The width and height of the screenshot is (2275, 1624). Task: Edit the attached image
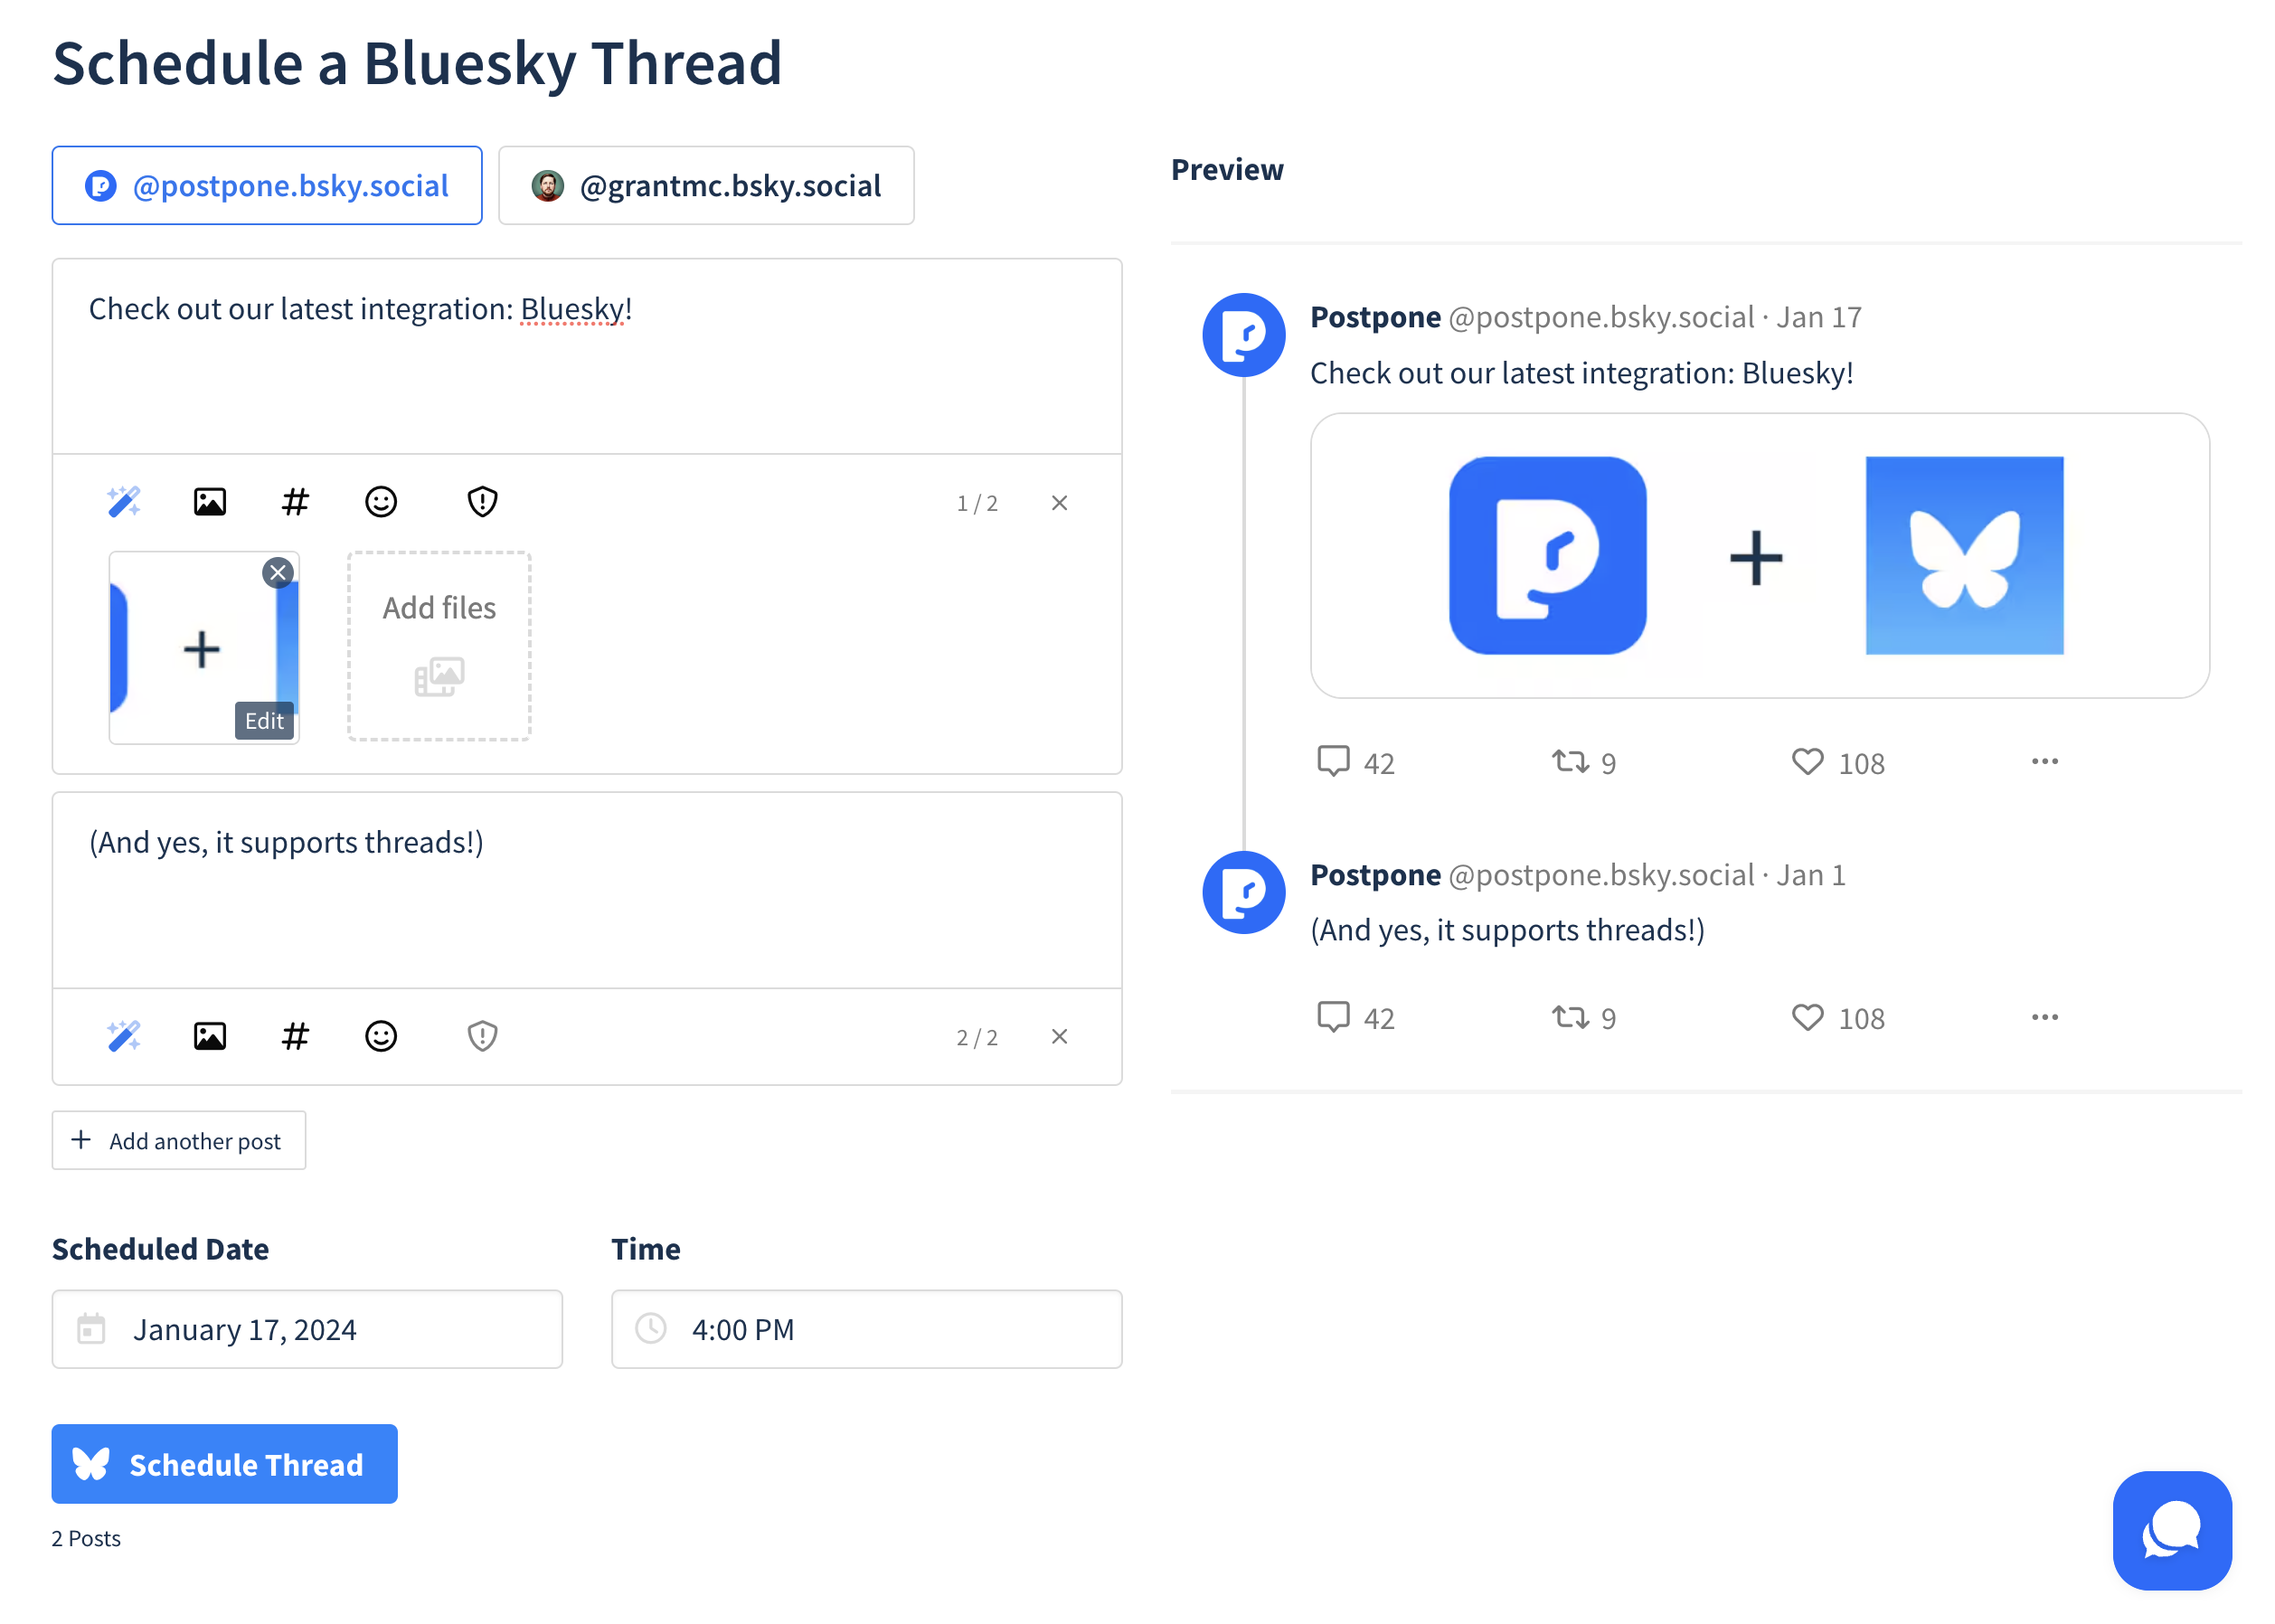pos(264,720)
